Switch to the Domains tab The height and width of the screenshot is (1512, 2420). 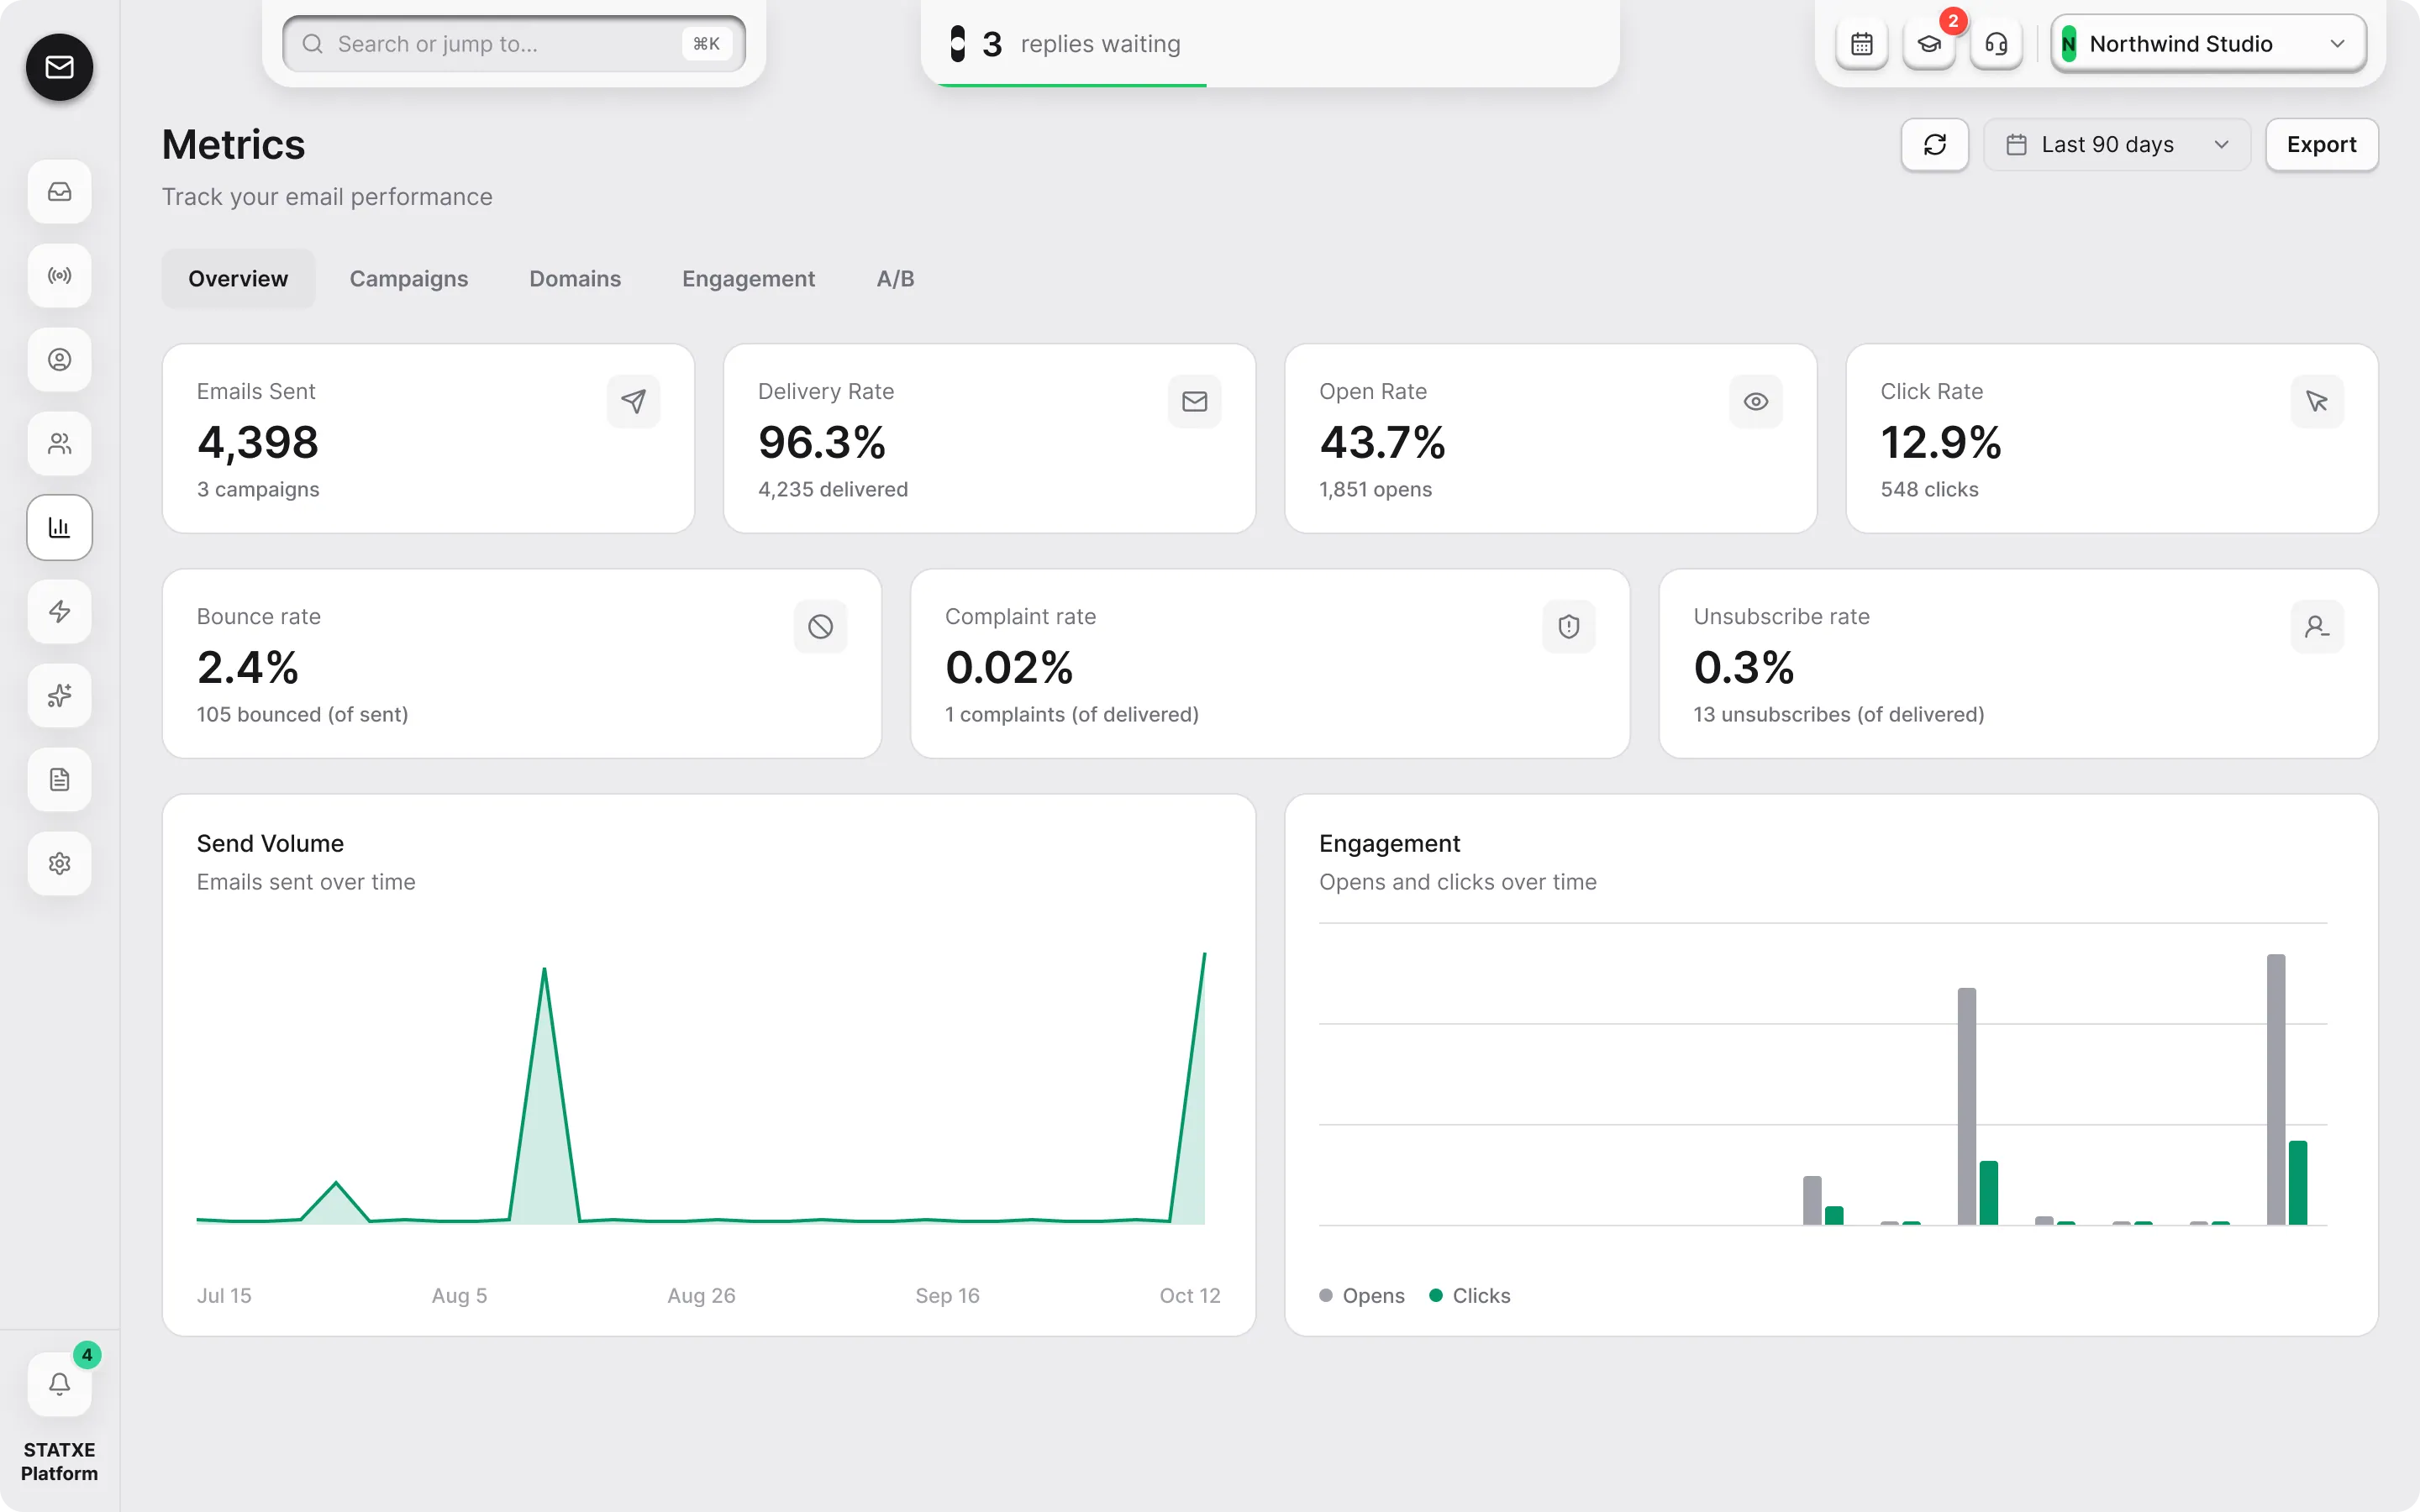(575, 279)
